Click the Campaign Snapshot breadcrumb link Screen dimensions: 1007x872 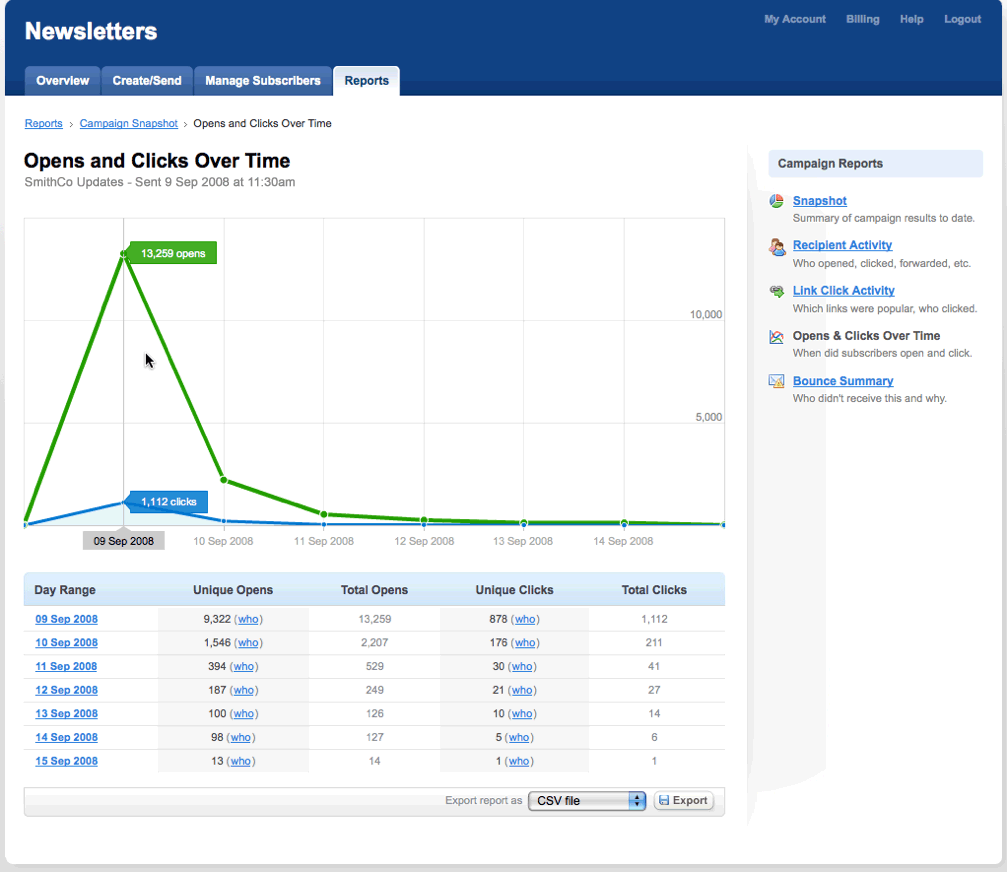pyautogui.click(x=129, y=124)
